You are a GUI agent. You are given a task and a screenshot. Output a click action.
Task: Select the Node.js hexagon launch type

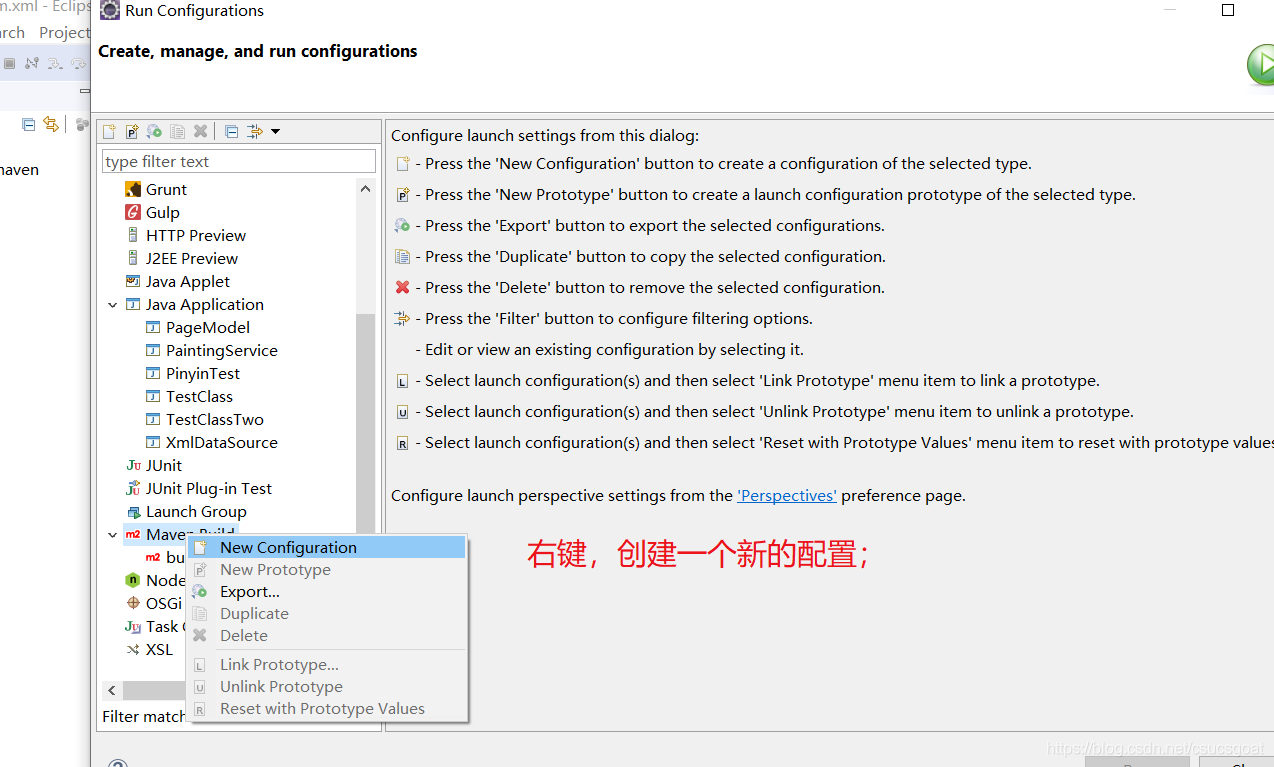pos(155,580)
